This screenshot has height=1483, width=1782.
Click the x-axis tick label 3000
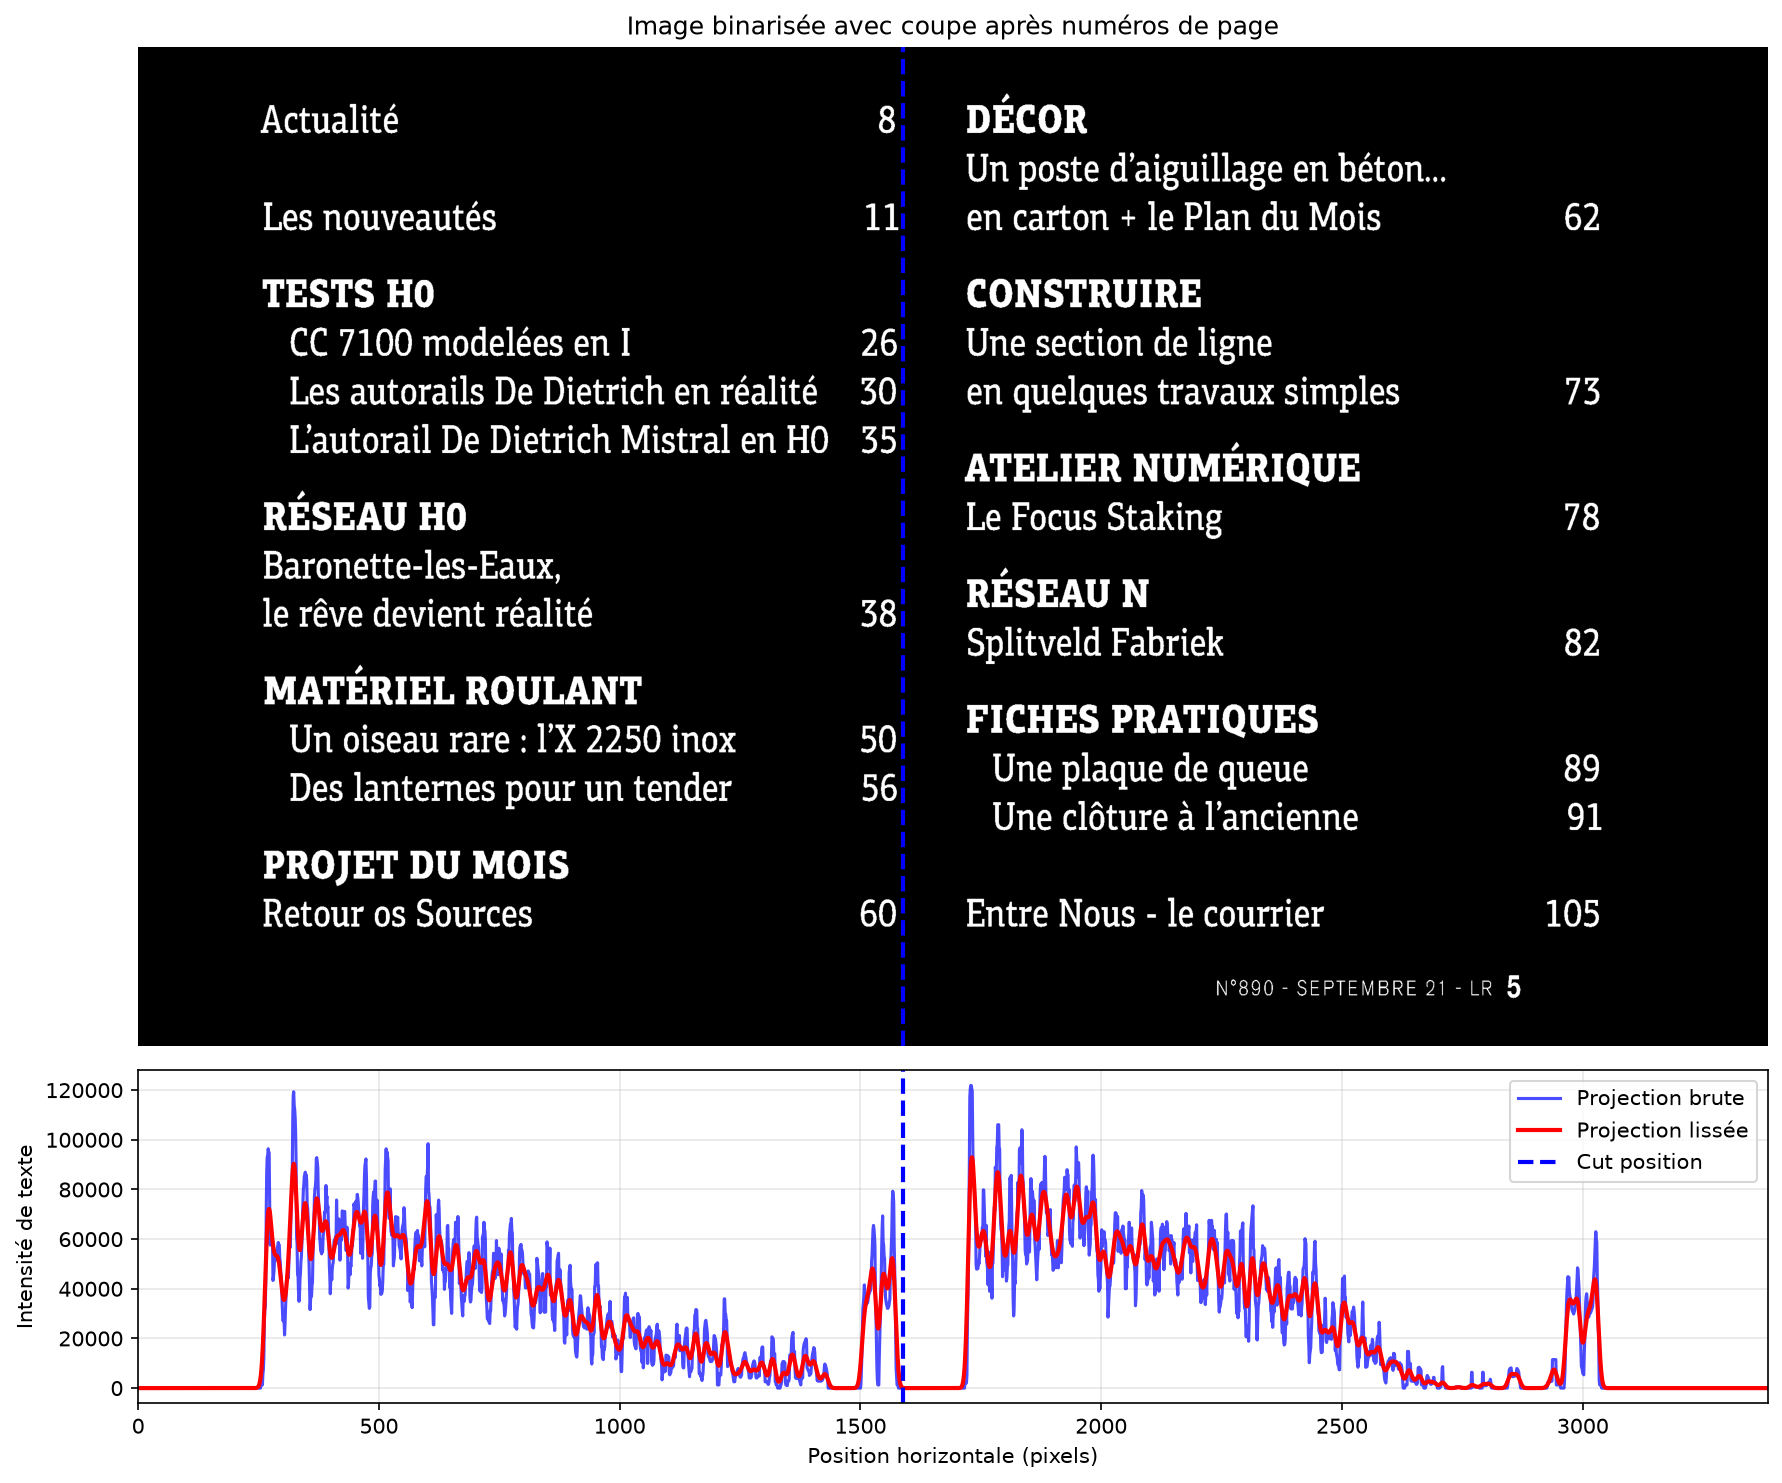(x=1583, y=1426)
